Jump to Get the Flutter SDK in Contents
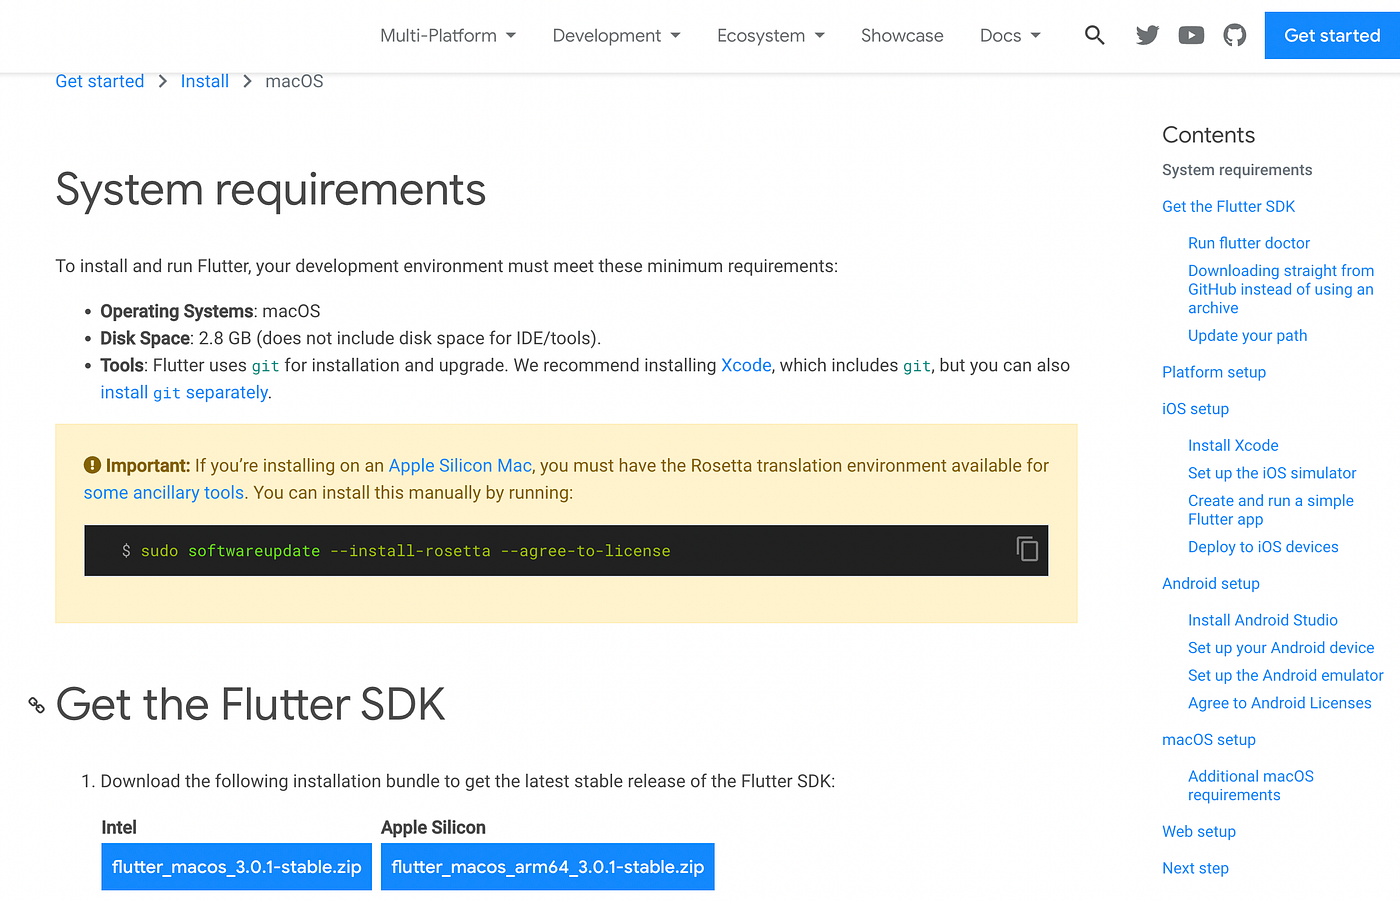 (x=1228, y=206)
